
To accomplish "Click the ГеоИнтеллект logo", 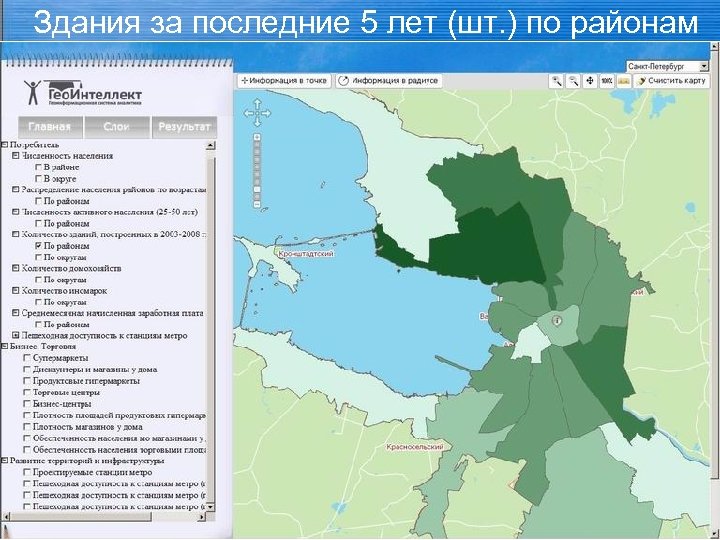I will click(x=83, y=93).
